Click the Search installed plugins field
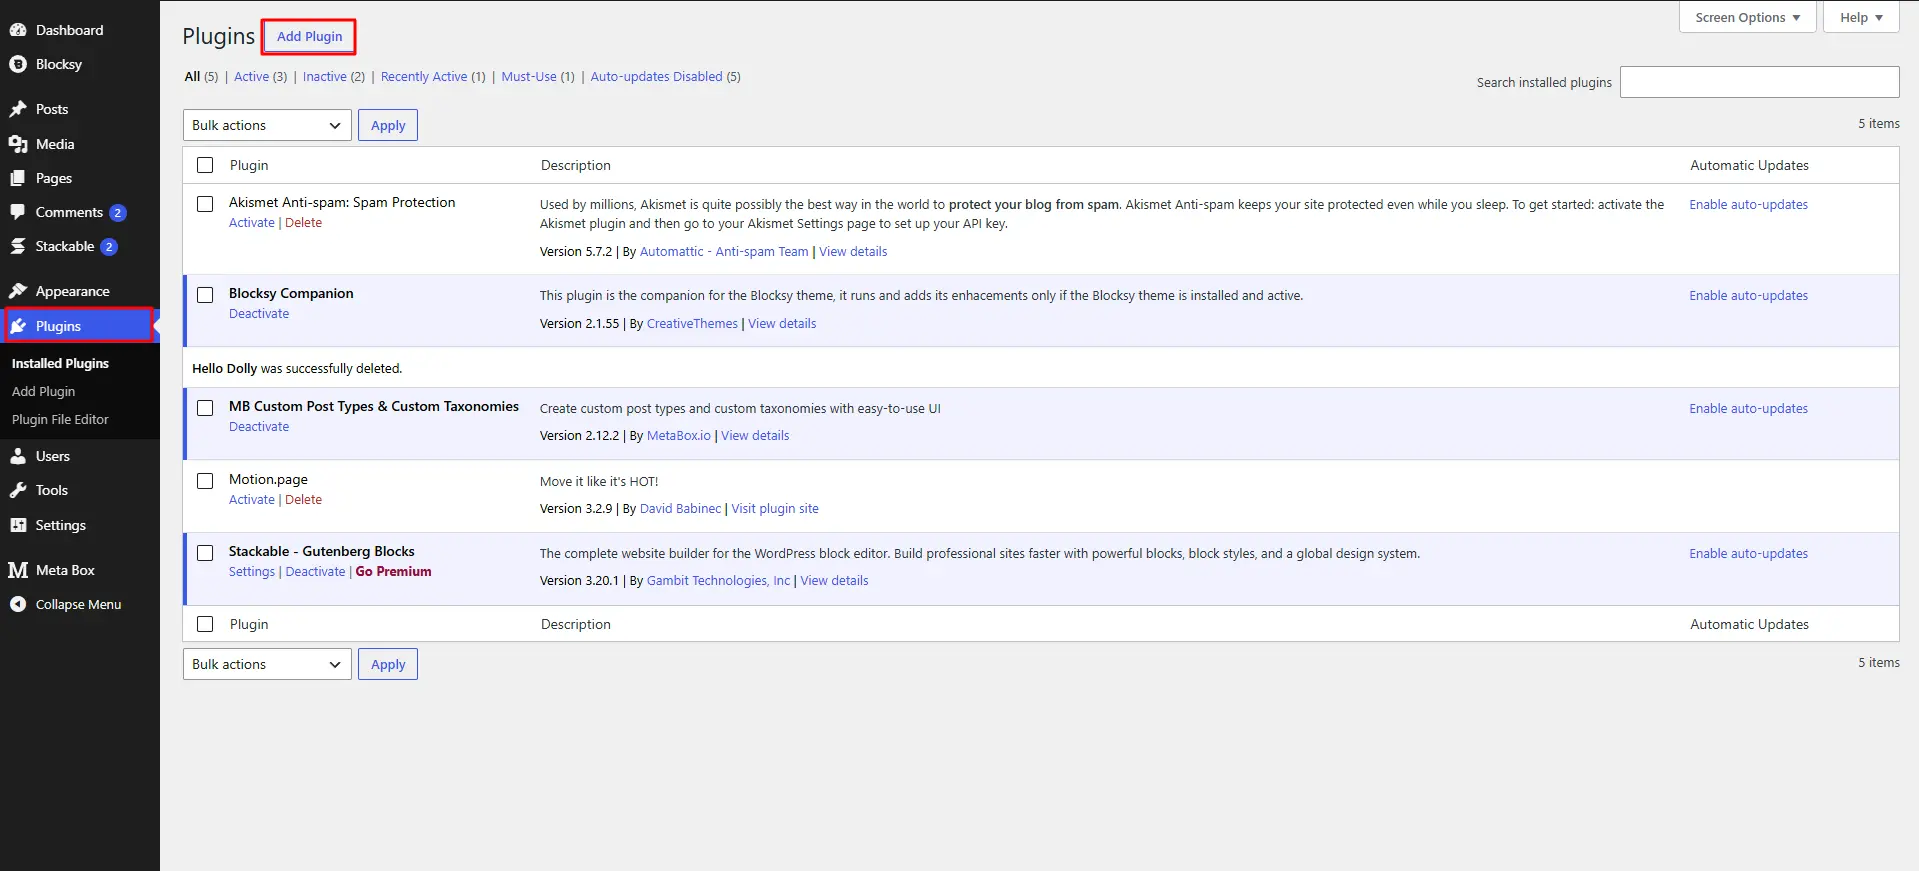Viewport: 1919px width, 871px height. [x=1759, y=82]
